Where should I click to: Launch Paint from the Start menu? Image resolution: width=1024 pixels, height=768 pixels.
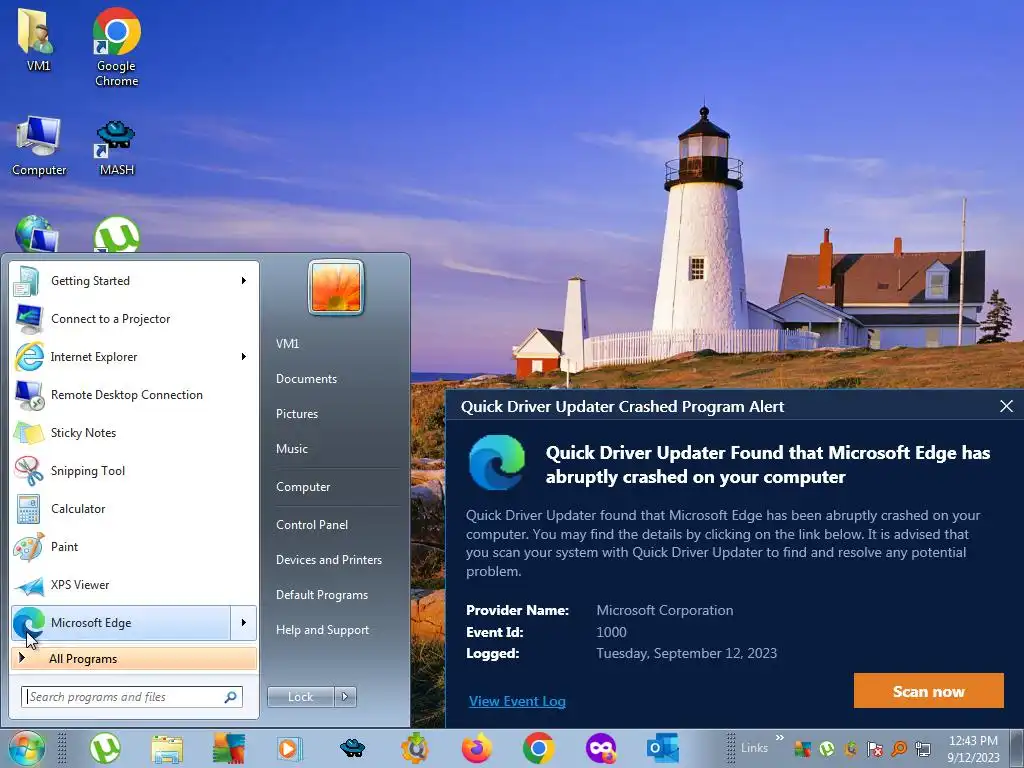(135, 547)
